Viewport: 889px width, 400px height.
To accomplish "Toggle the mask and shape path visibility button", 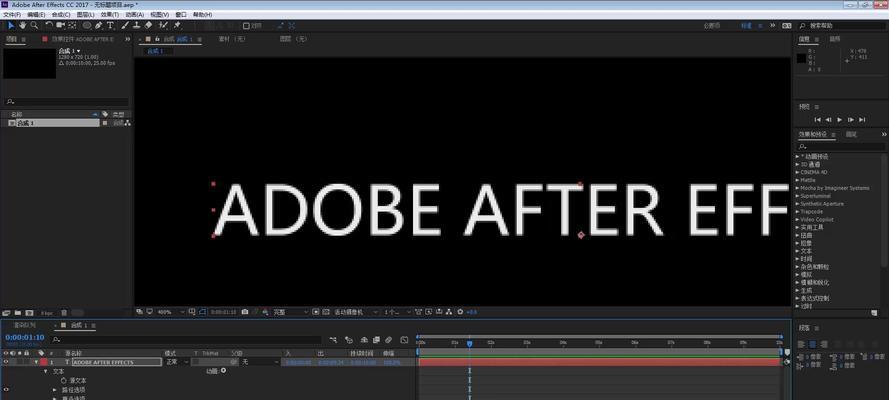I will pos(202,312).
